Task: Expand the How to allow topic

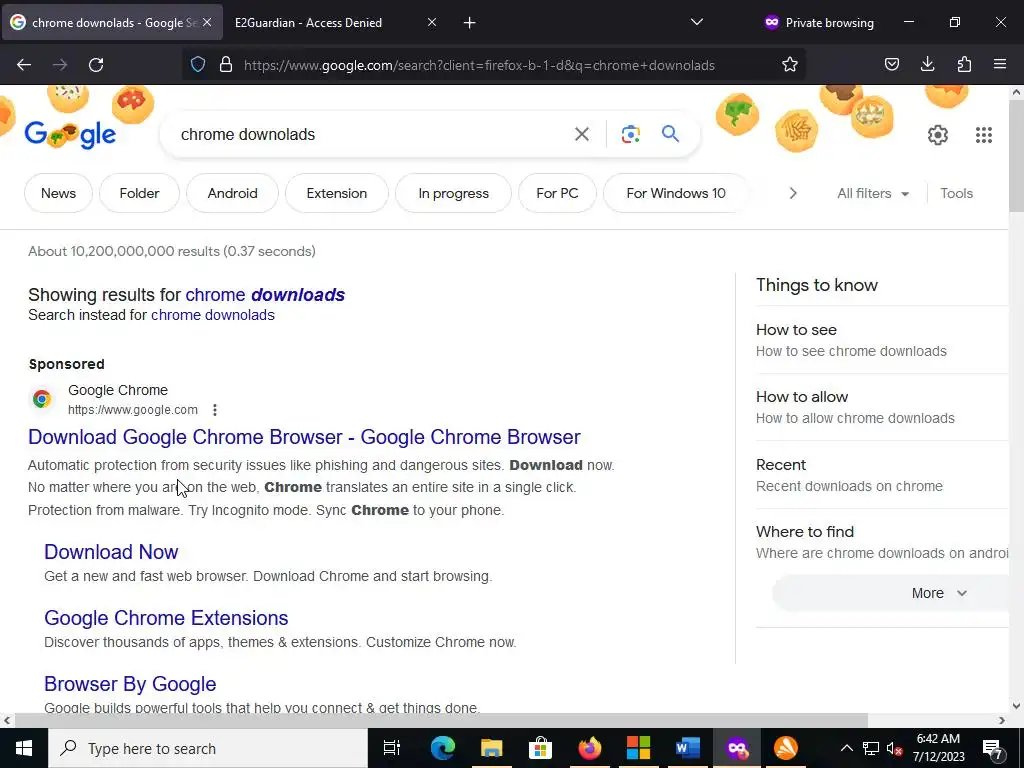Action: coord(882,407)
